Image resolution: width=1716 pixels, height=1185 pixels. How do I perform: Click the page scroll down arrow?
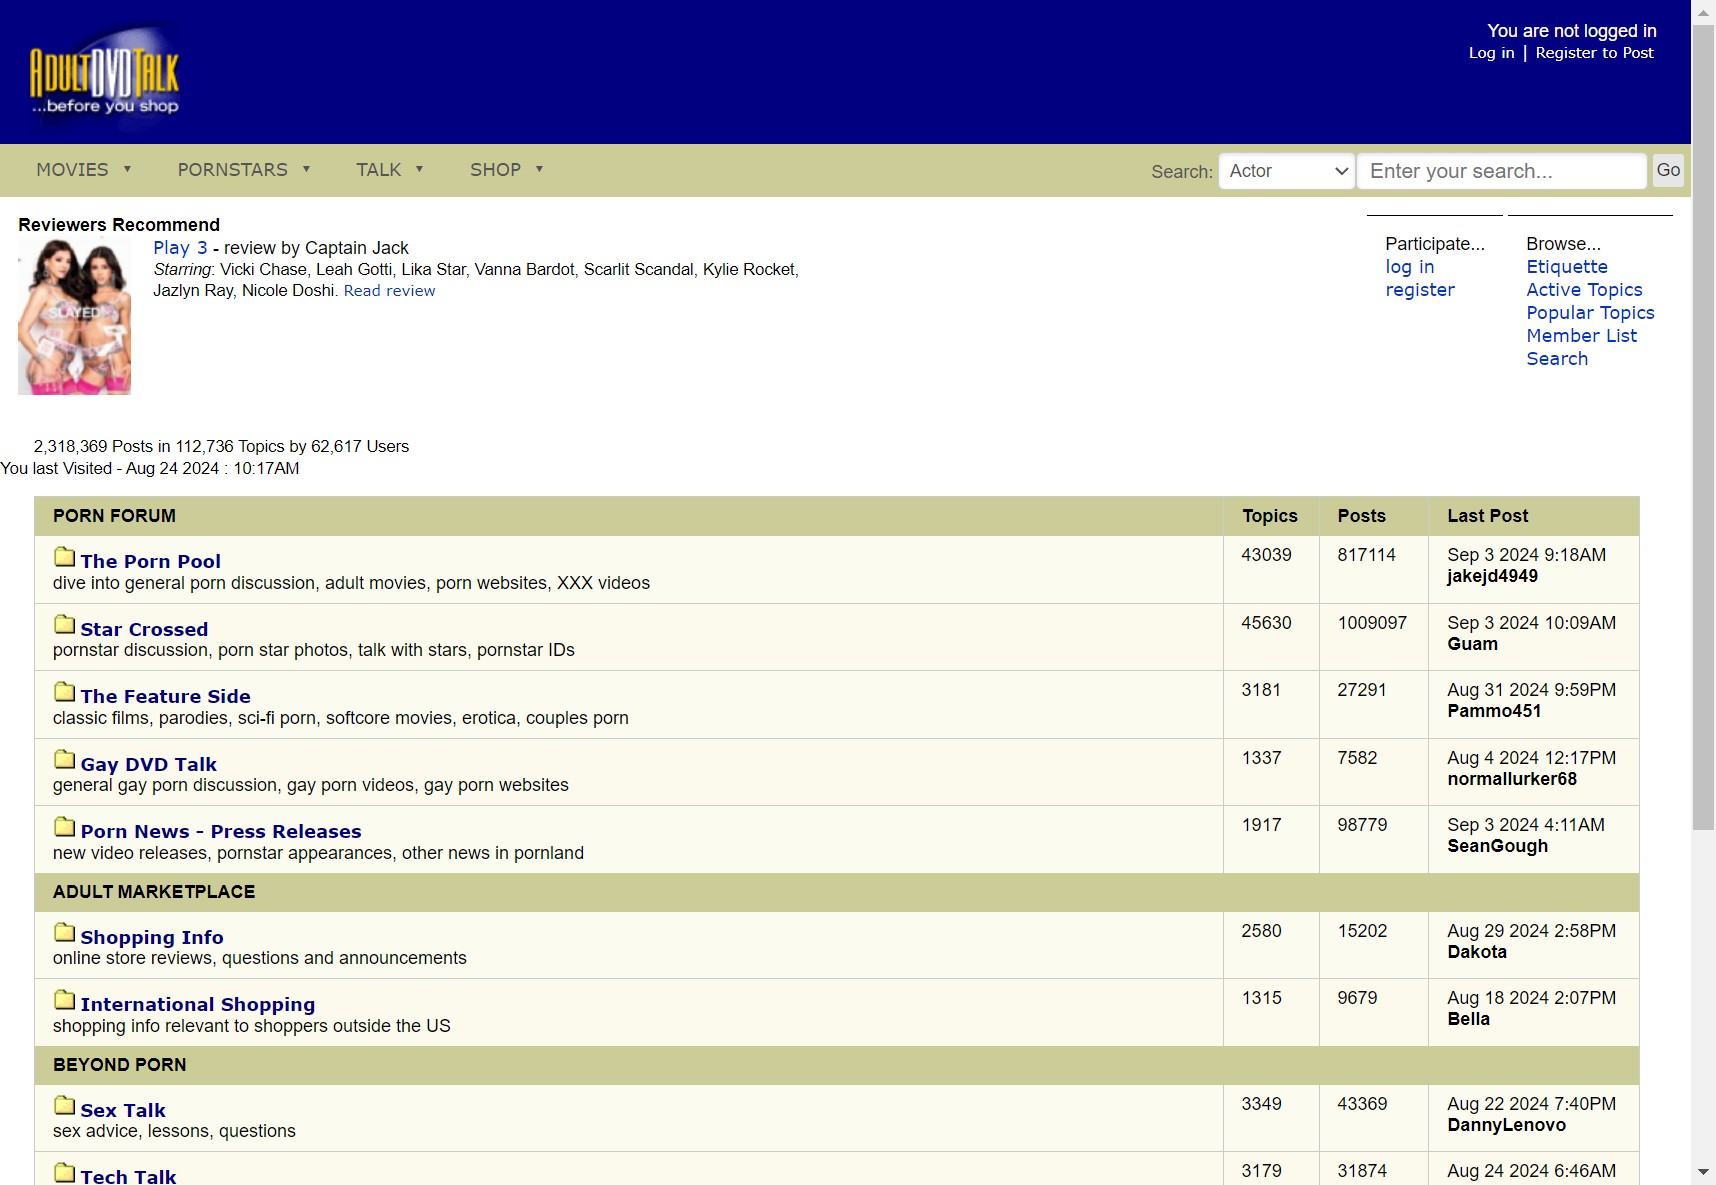pos(1703,1172)
